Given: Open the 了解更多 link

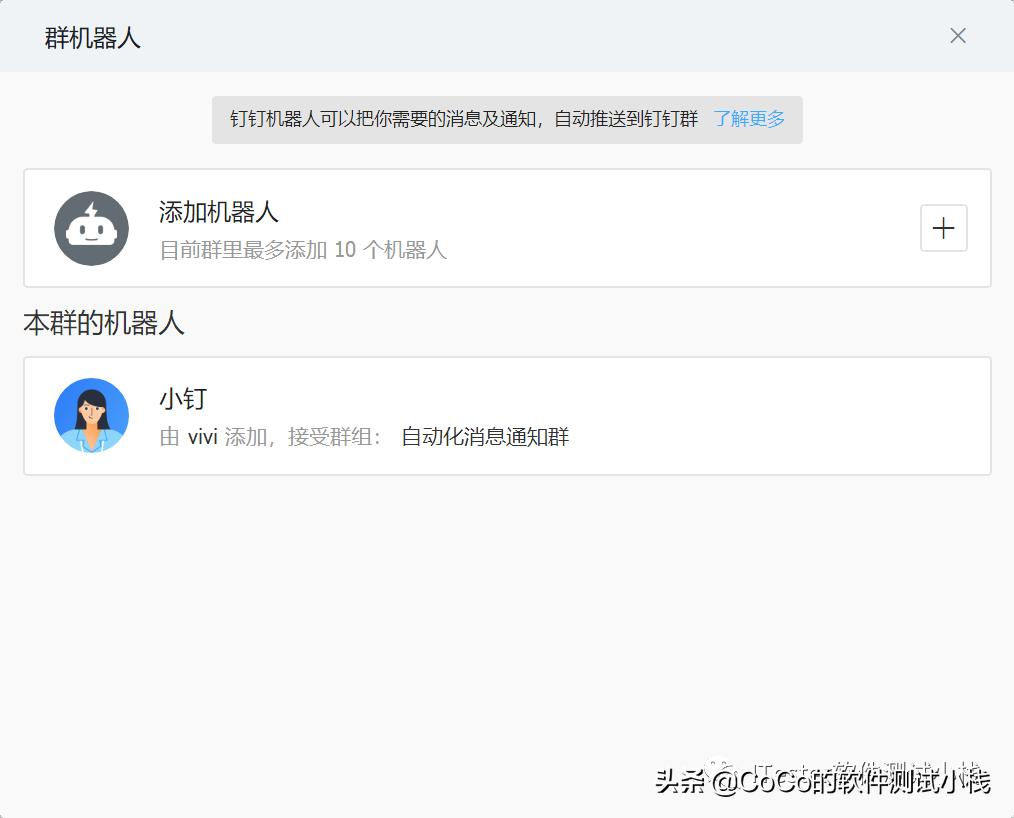Looking at the screenshot, I should point(750,118).
